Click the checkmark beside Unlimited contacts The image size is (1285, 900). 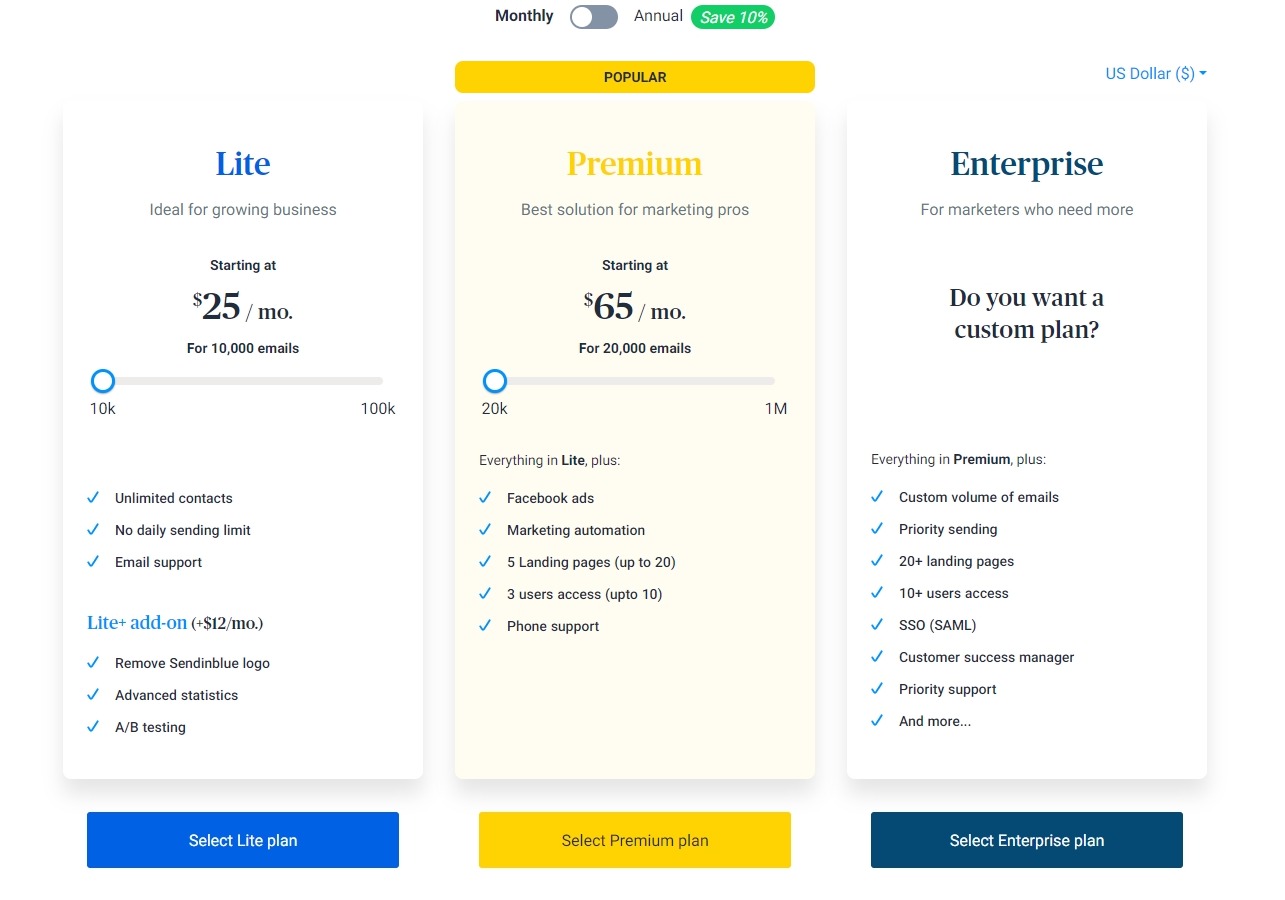[x=93, y=497]
